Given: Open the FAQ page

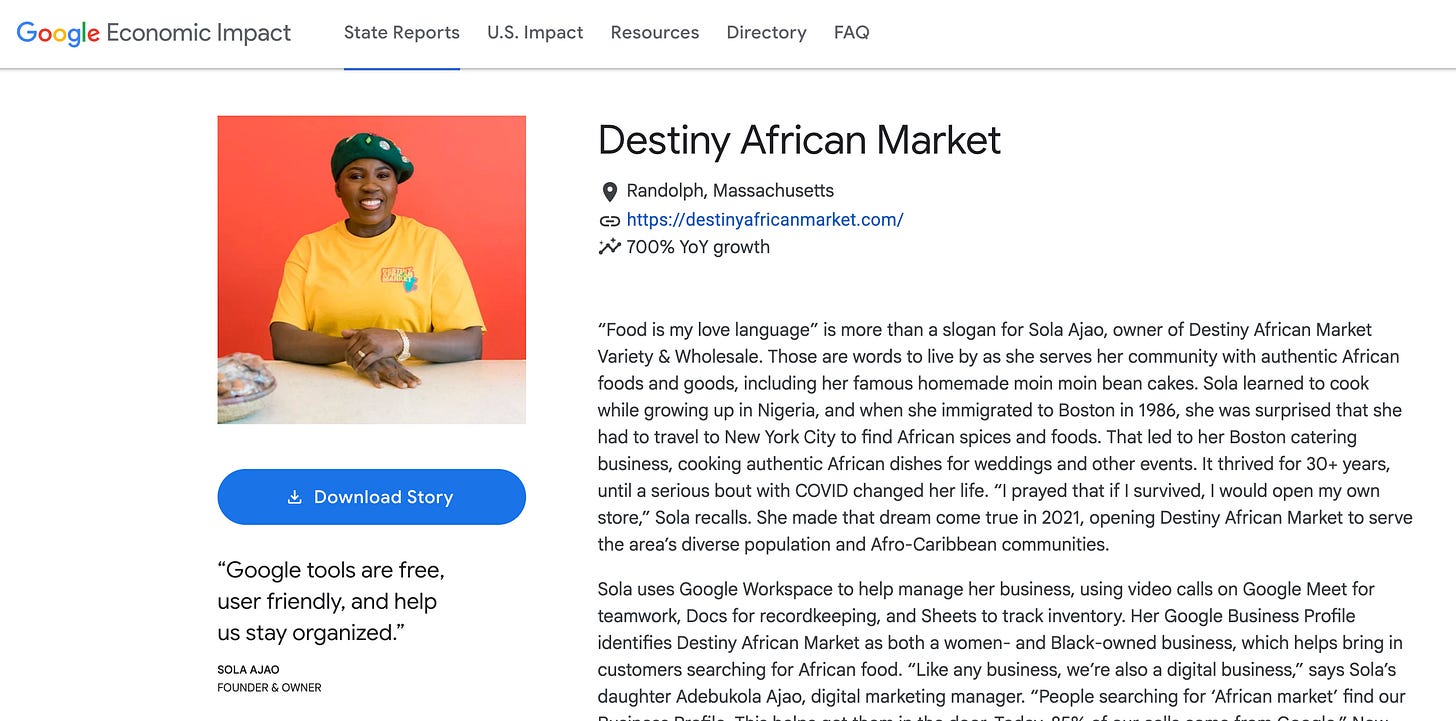Looking at the screenshot, I should pos(852,33).
